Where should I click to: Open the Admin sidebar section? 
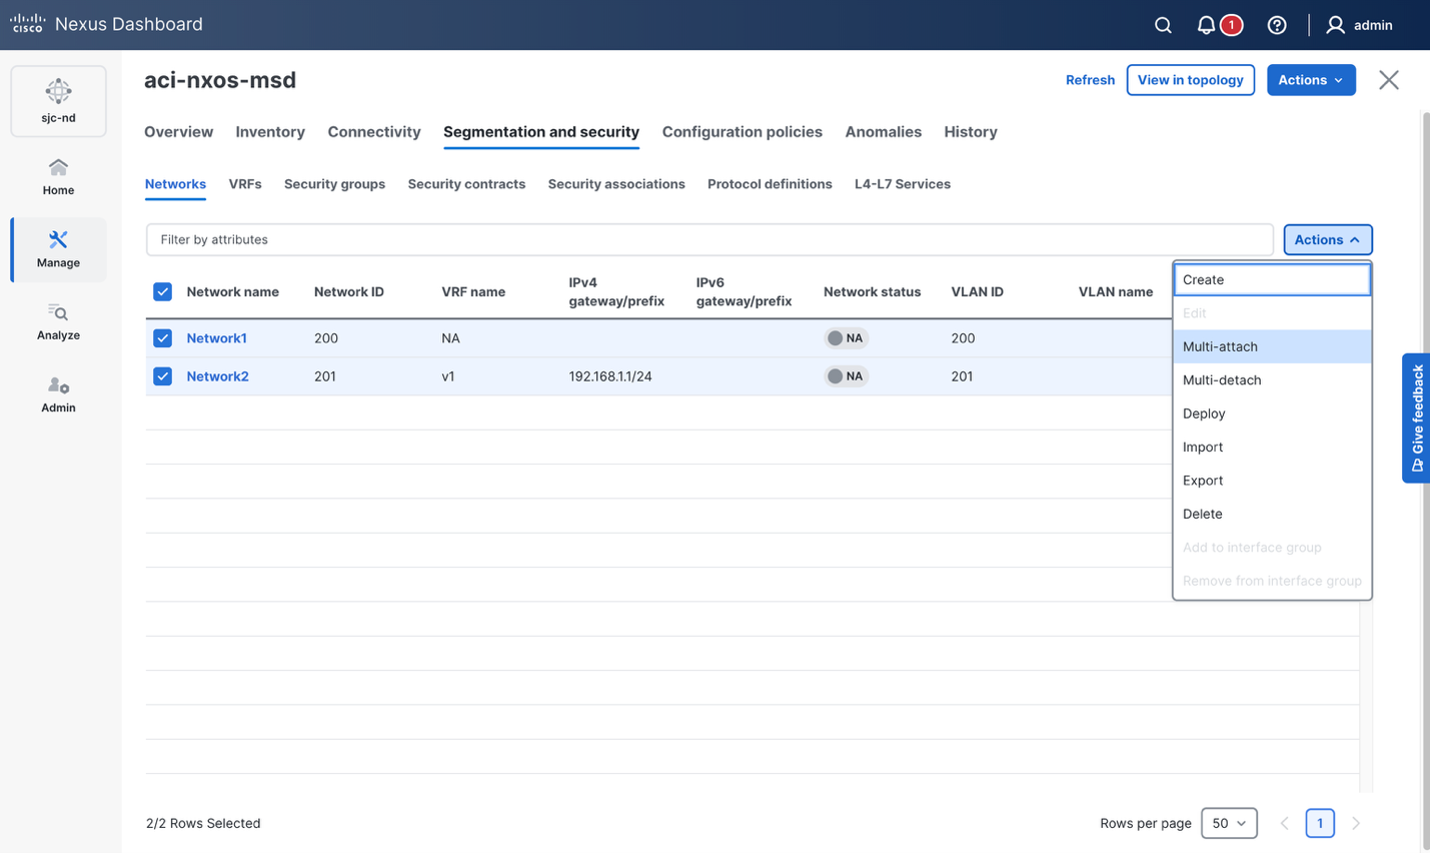pos(58,394)
